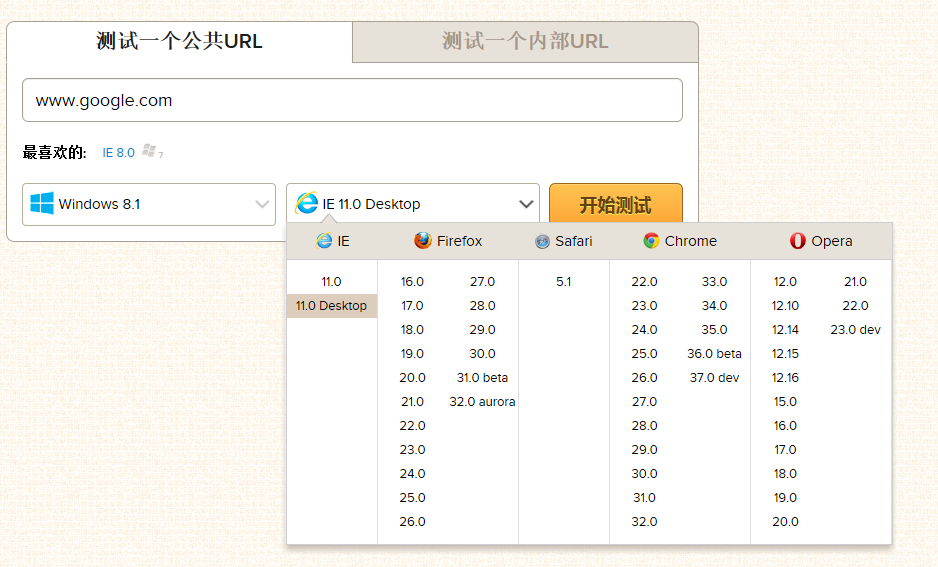Choose Opera version 12.10

click(785, 306)
